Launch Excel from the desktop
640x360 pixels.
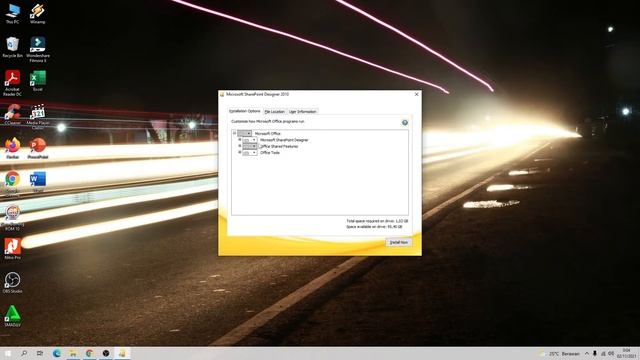click(38, 81)
